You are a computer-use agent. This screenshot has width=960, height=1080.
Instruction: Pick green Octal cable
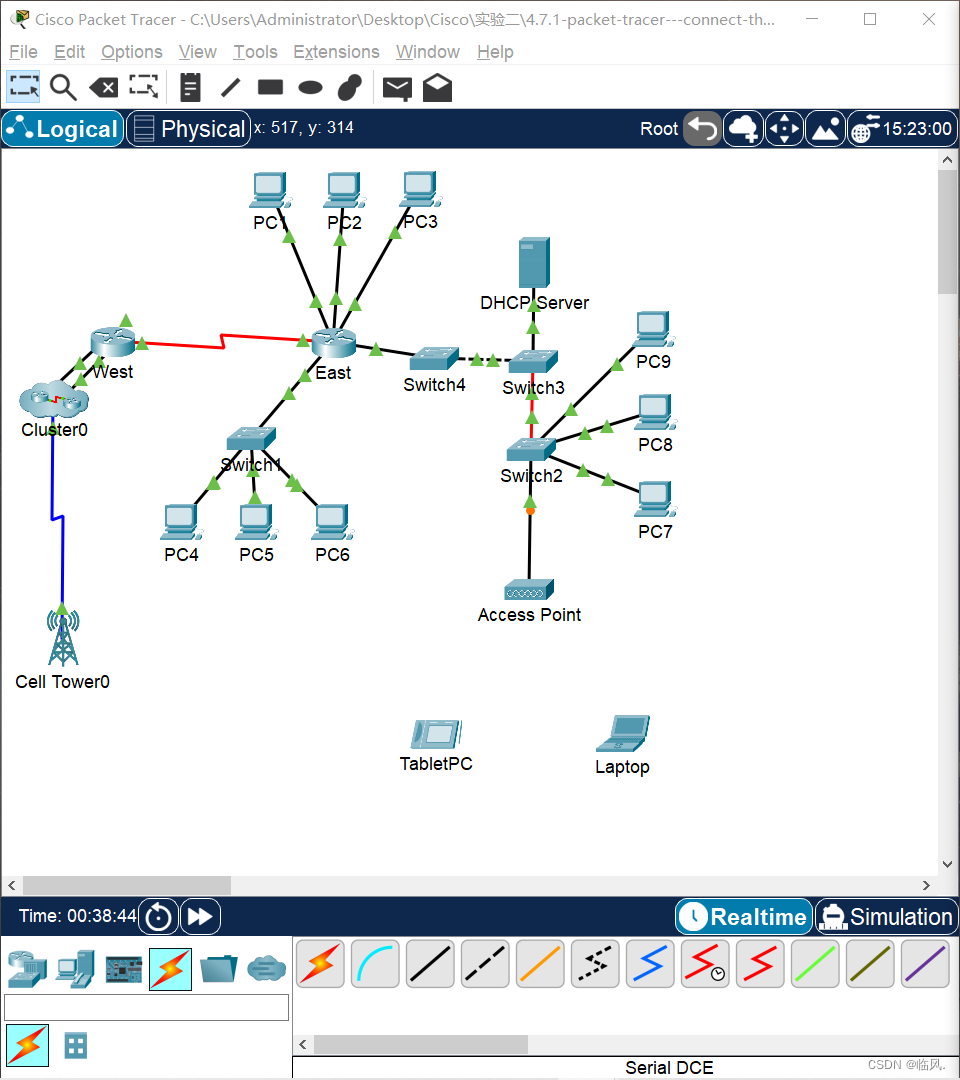815,963
